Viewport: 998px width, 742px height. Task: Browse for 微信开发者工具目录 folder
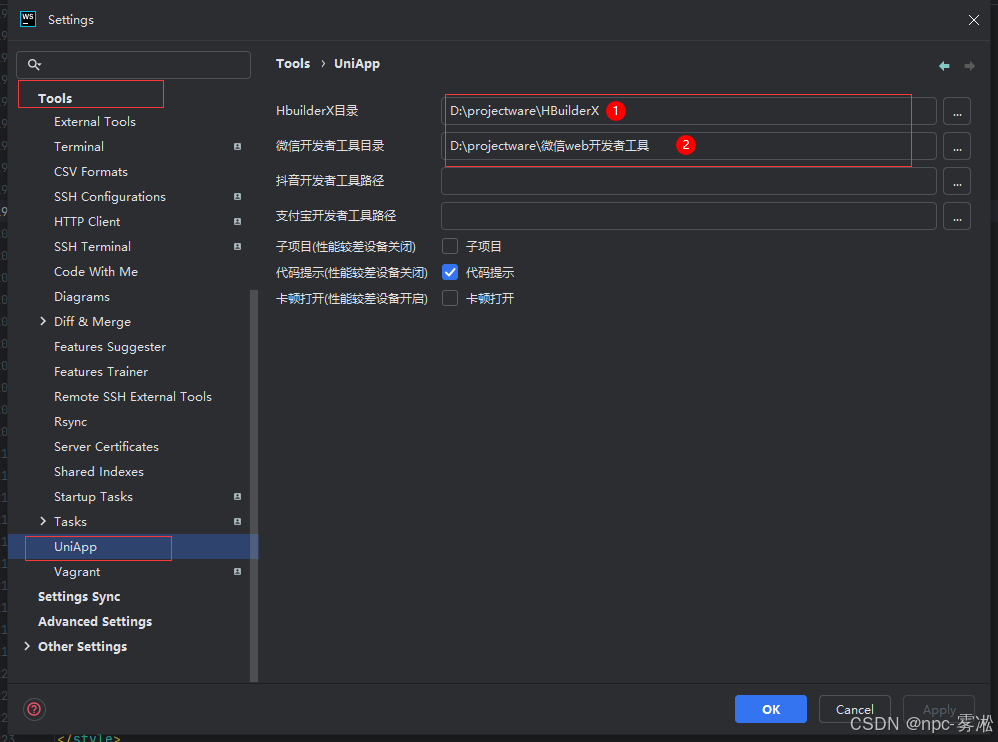957,146
